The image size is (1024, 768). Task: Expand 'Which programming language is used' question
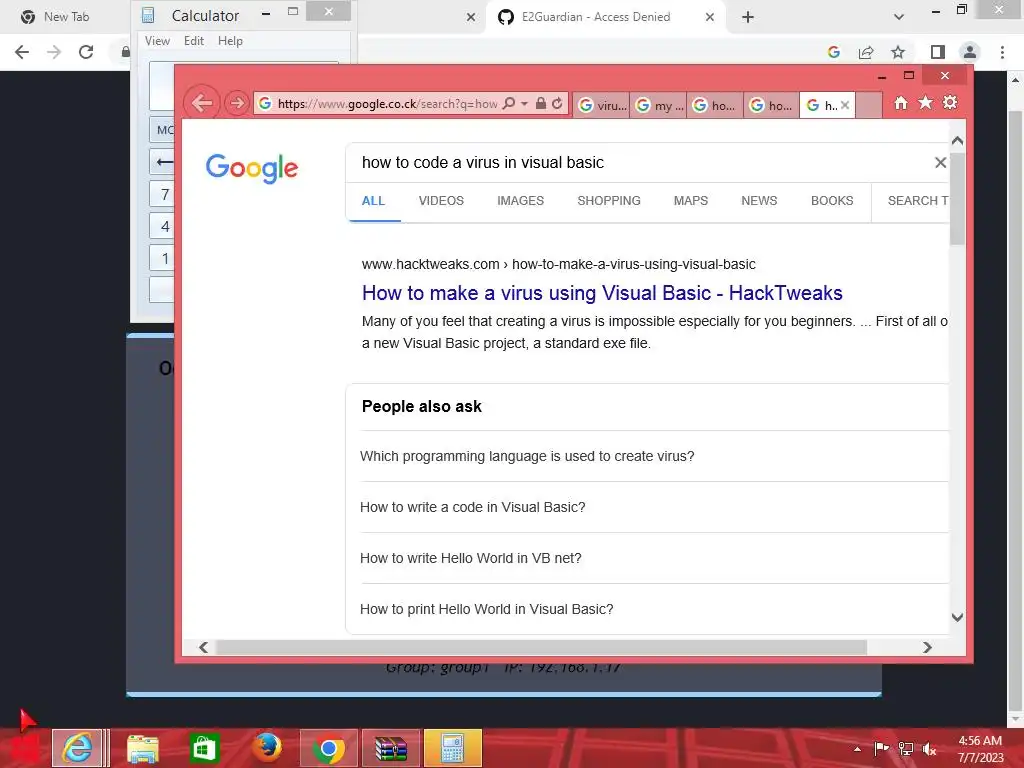654,456
